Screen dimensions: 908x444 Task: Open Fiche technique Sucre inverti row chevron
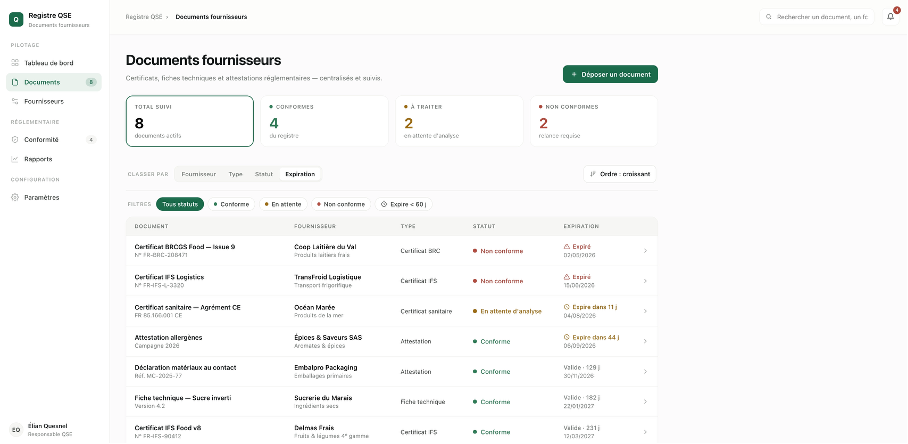coord(645,401)
